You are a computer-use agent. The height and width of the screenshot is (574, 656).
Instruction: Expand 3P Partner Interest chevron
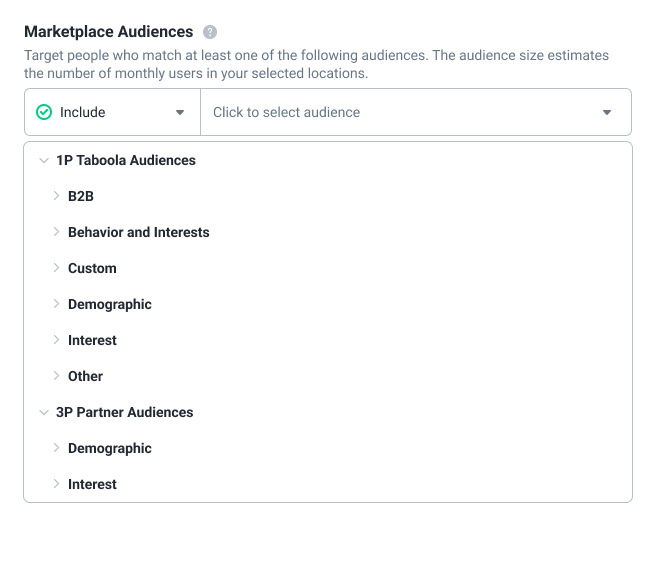56,484
